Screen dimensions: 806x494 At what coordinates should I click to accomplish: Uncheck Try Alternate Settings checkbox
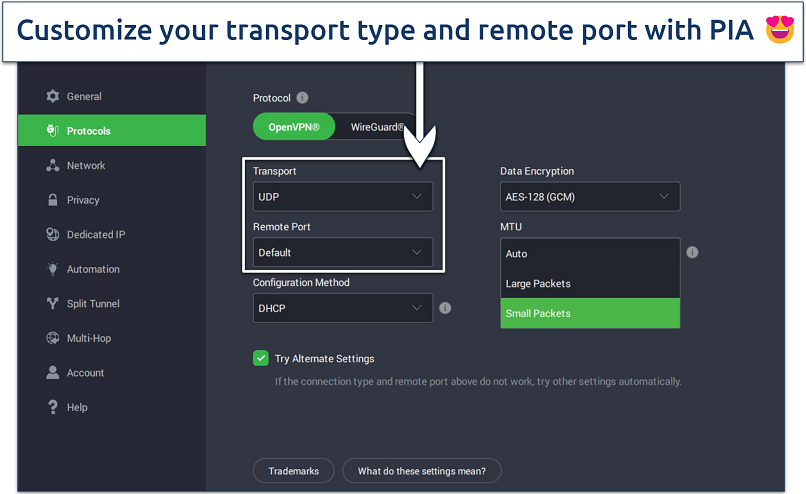(x=261, y=358)
